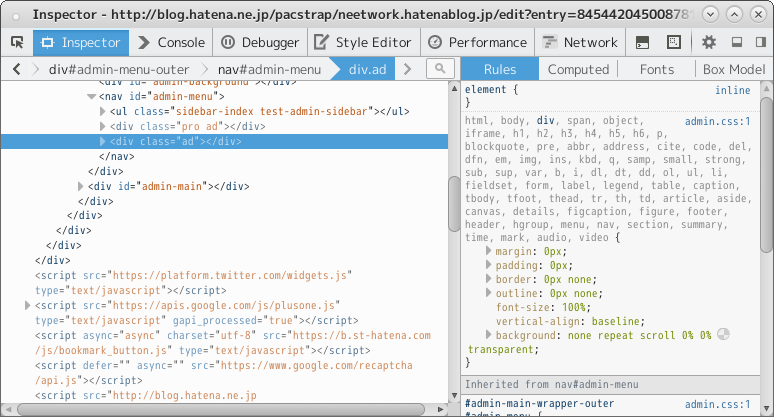Click the HTML search box
Image resolution: width=774 pixels, height=417 pixels.
440,69
